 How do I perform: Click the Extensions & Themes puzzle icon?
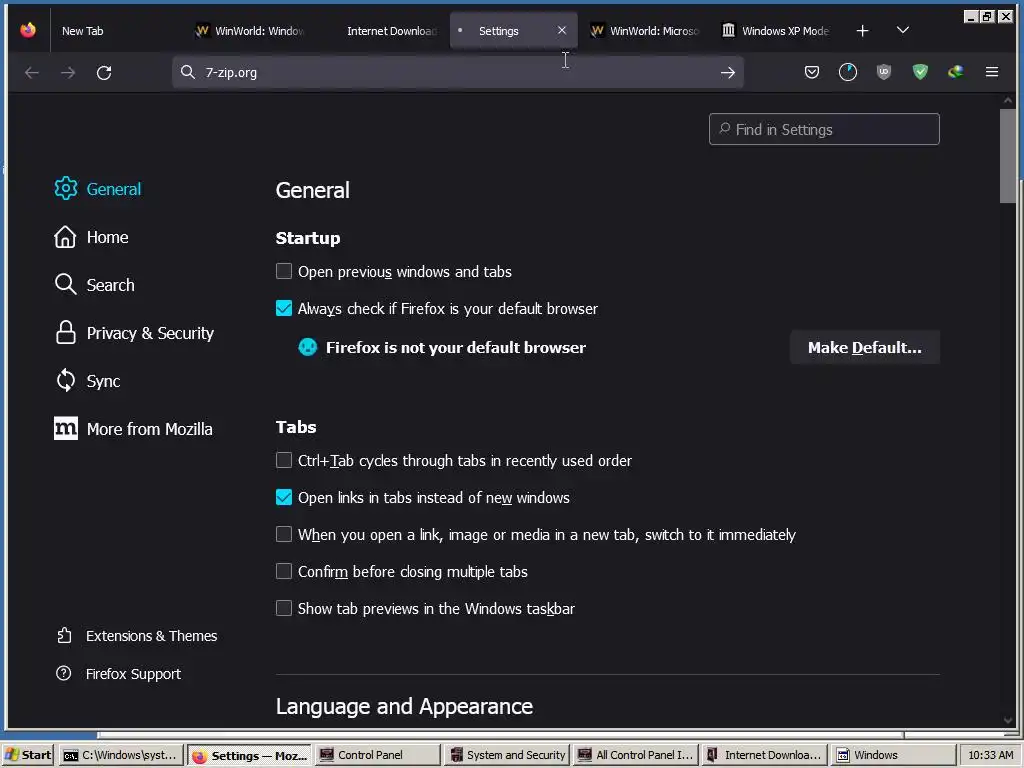tap(64, 635)
